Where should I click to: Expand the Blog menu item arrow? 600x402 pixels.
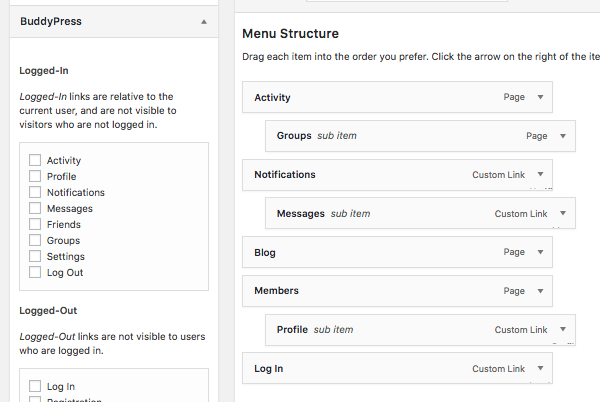(541, 252)
